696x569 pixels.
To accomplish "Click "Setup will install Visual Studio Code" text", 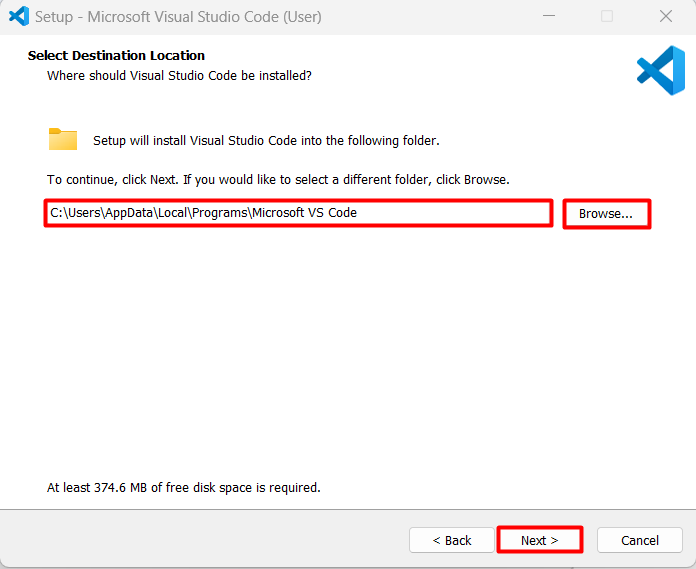I will coord(266,141).
